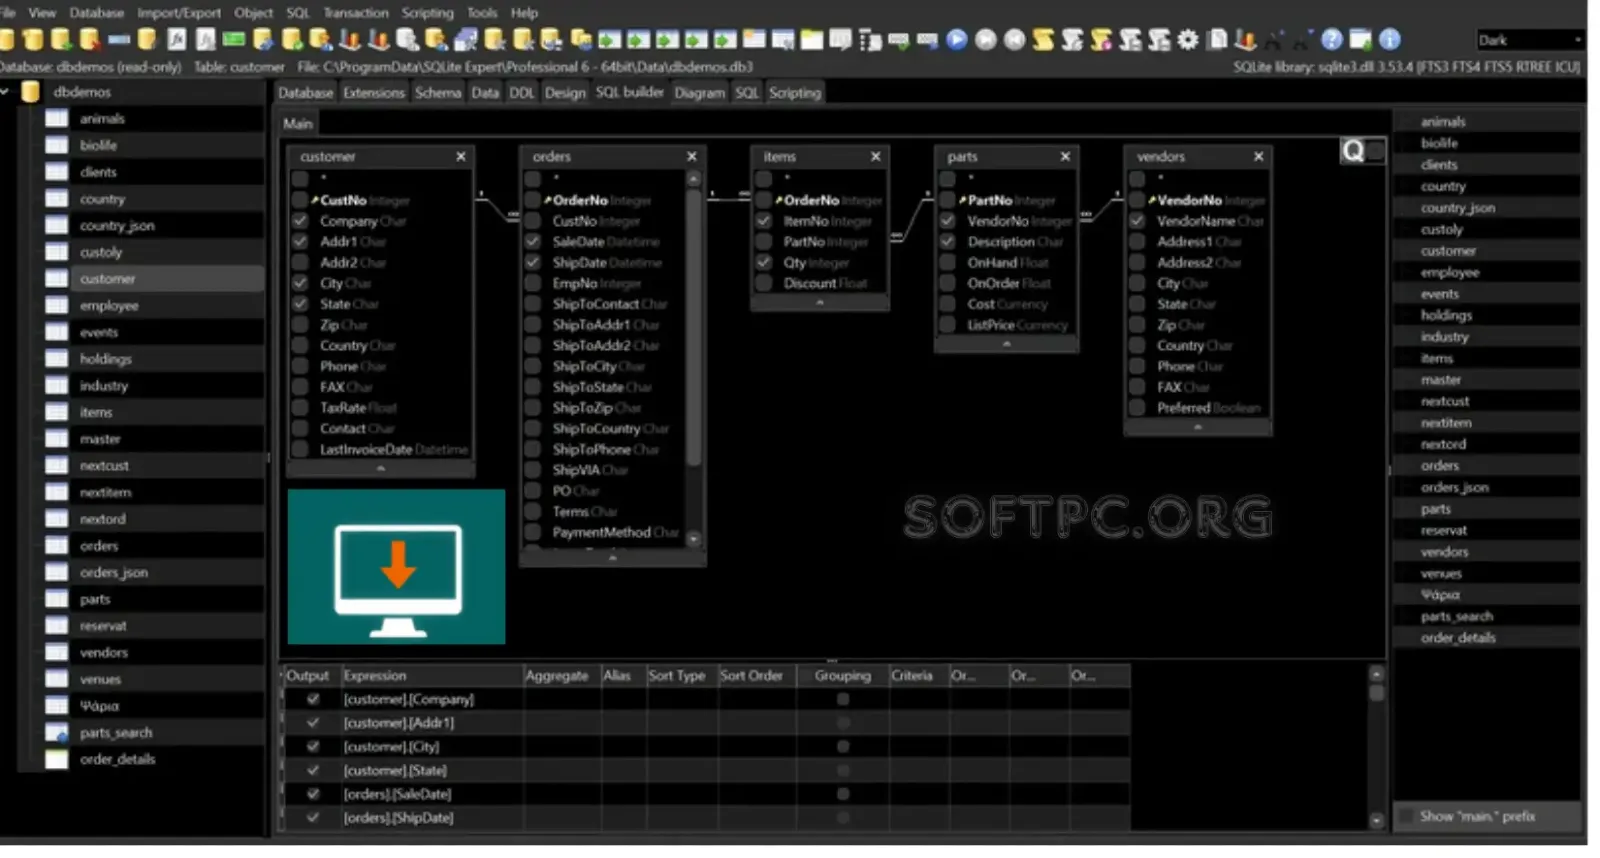This screenshot has width=1600, height=858.
Task: Select the Main query tab
Action: pyautogui.click(x=298, y=124)
